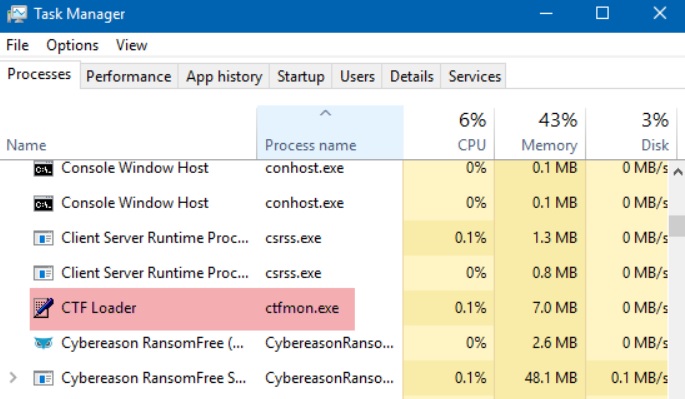Click the Cybereason RansomFree owl icon

43,343
